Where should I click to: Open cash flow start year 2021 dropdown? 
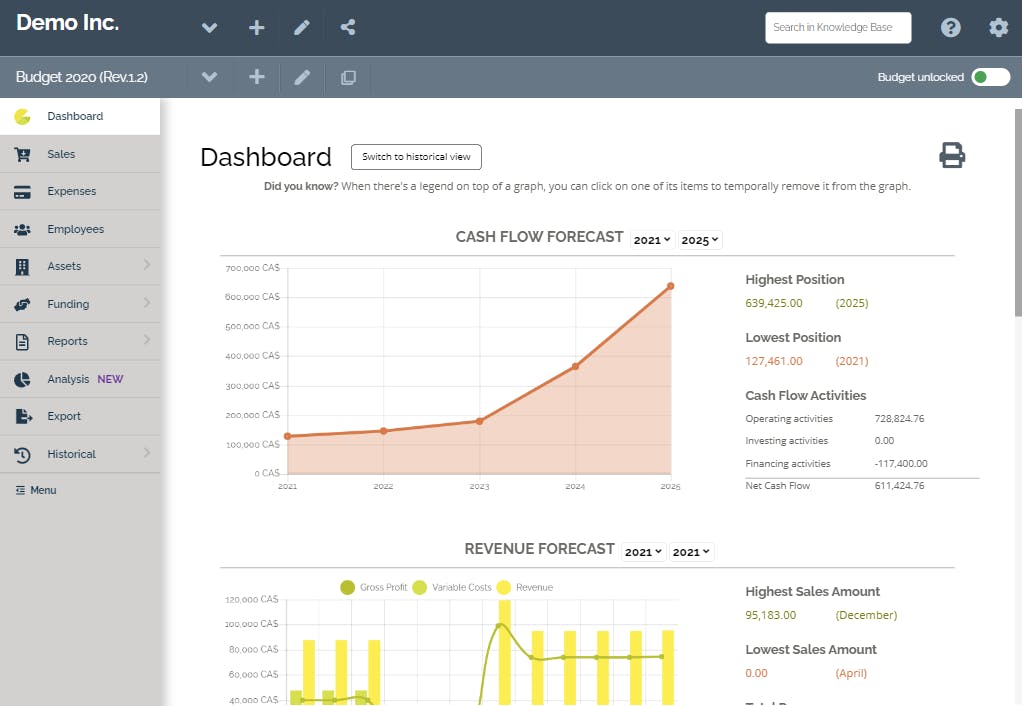(652, 240)
